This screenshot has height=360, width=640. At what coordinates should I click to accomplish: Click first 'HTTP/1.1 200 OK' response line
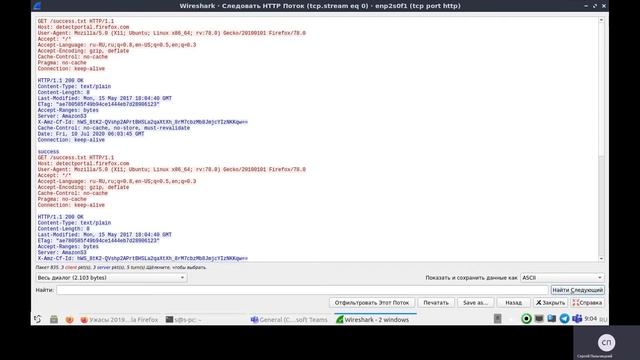pos(60,80)
